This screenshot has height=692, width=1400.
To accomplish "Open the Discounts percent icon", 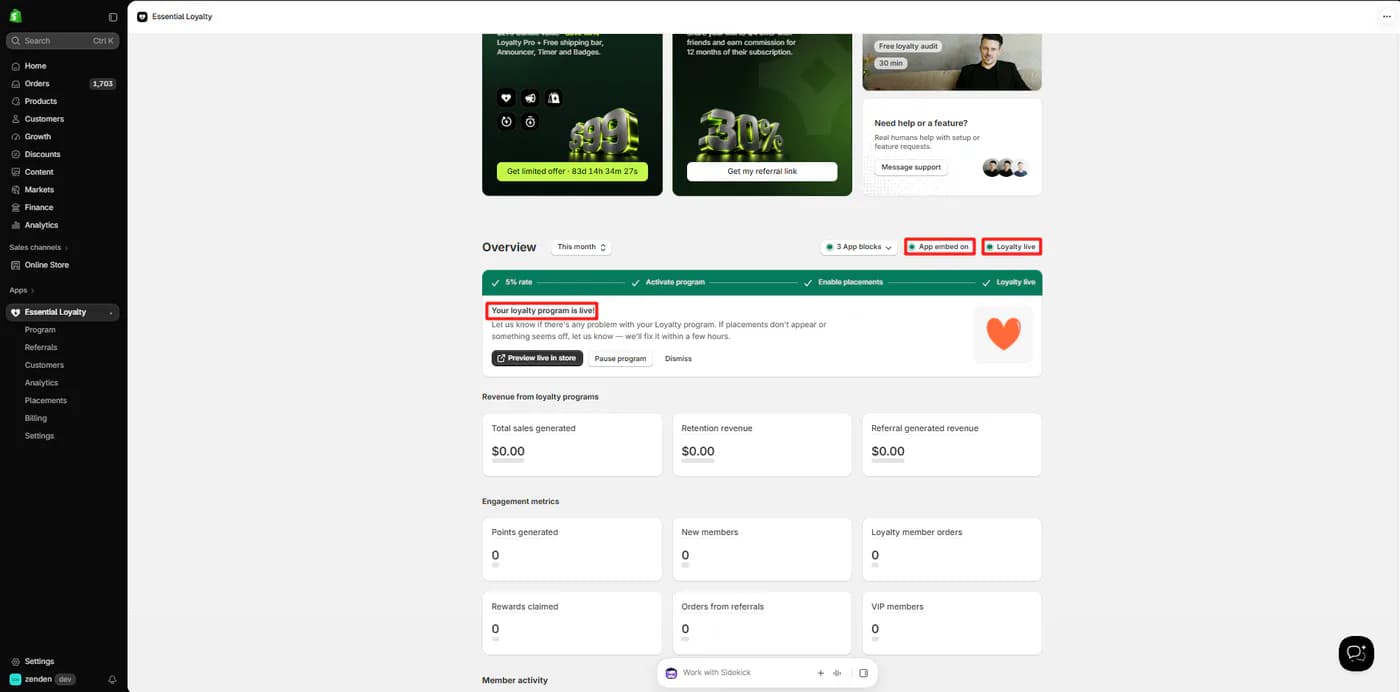I will (x=16, y=154).
